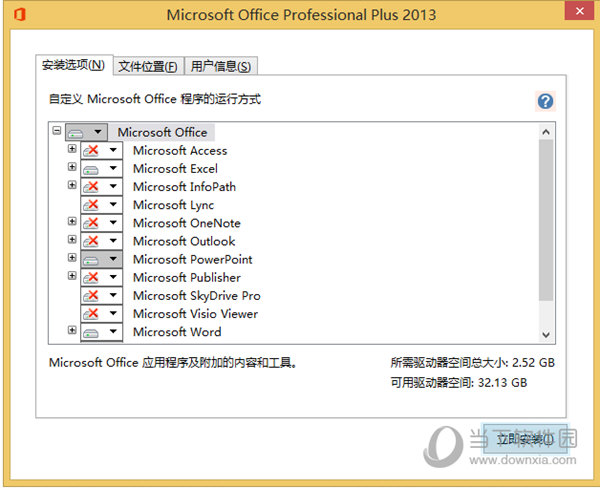Click the feature list scroll down arrow
The width and height of the screenshot is (600, 488).
click(546, 335)
